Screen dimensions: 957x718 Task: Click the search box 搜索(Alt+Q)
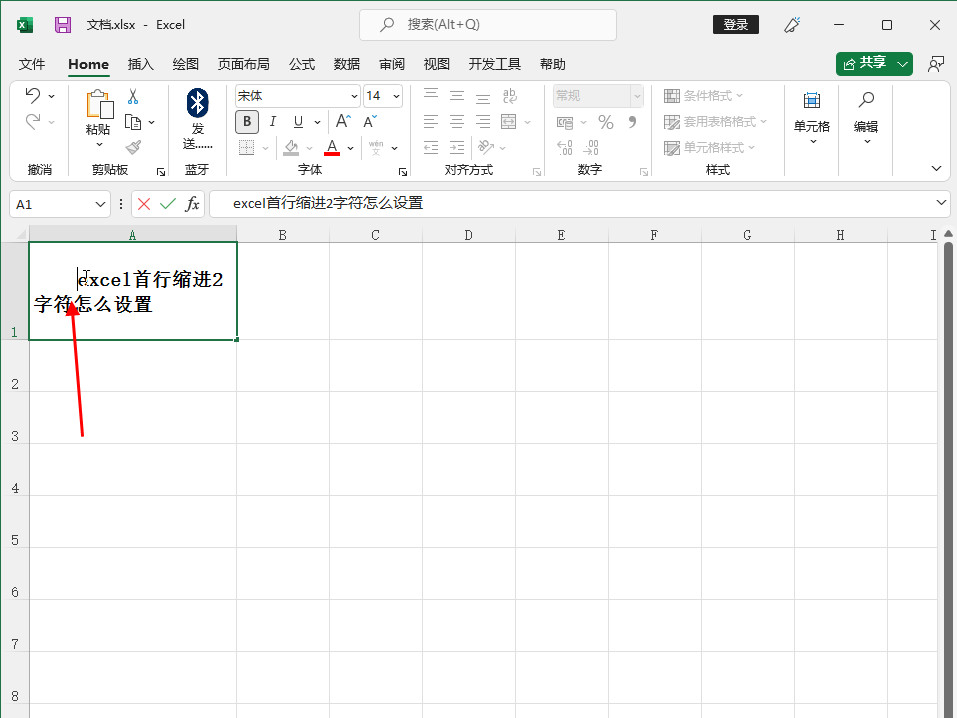tap(488, 24)
